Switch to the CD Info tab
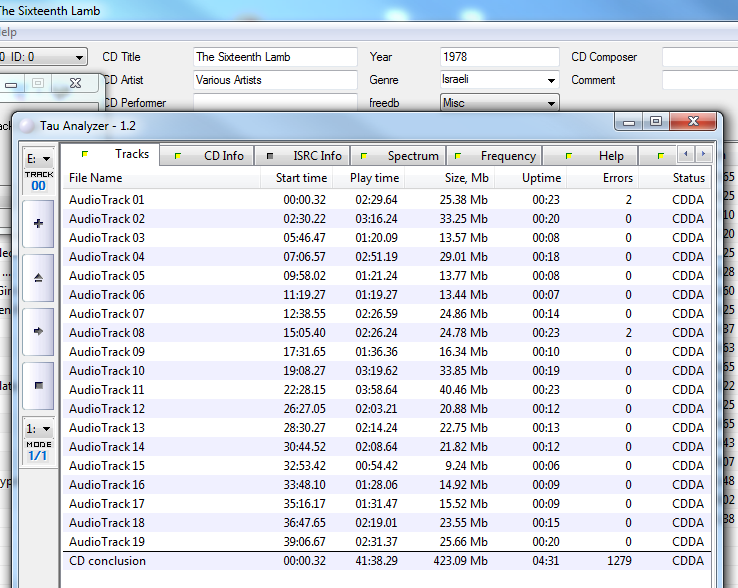Viewport: 738px width, 588px height. 207,156
